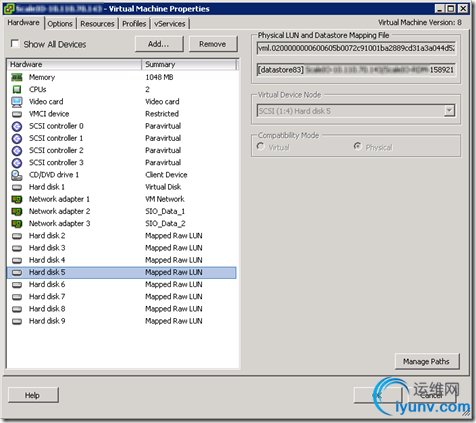This screenshot has height=423, width=476.
Task: Click the CD/DVD drive 1 icon
Action: pos(17,175)
